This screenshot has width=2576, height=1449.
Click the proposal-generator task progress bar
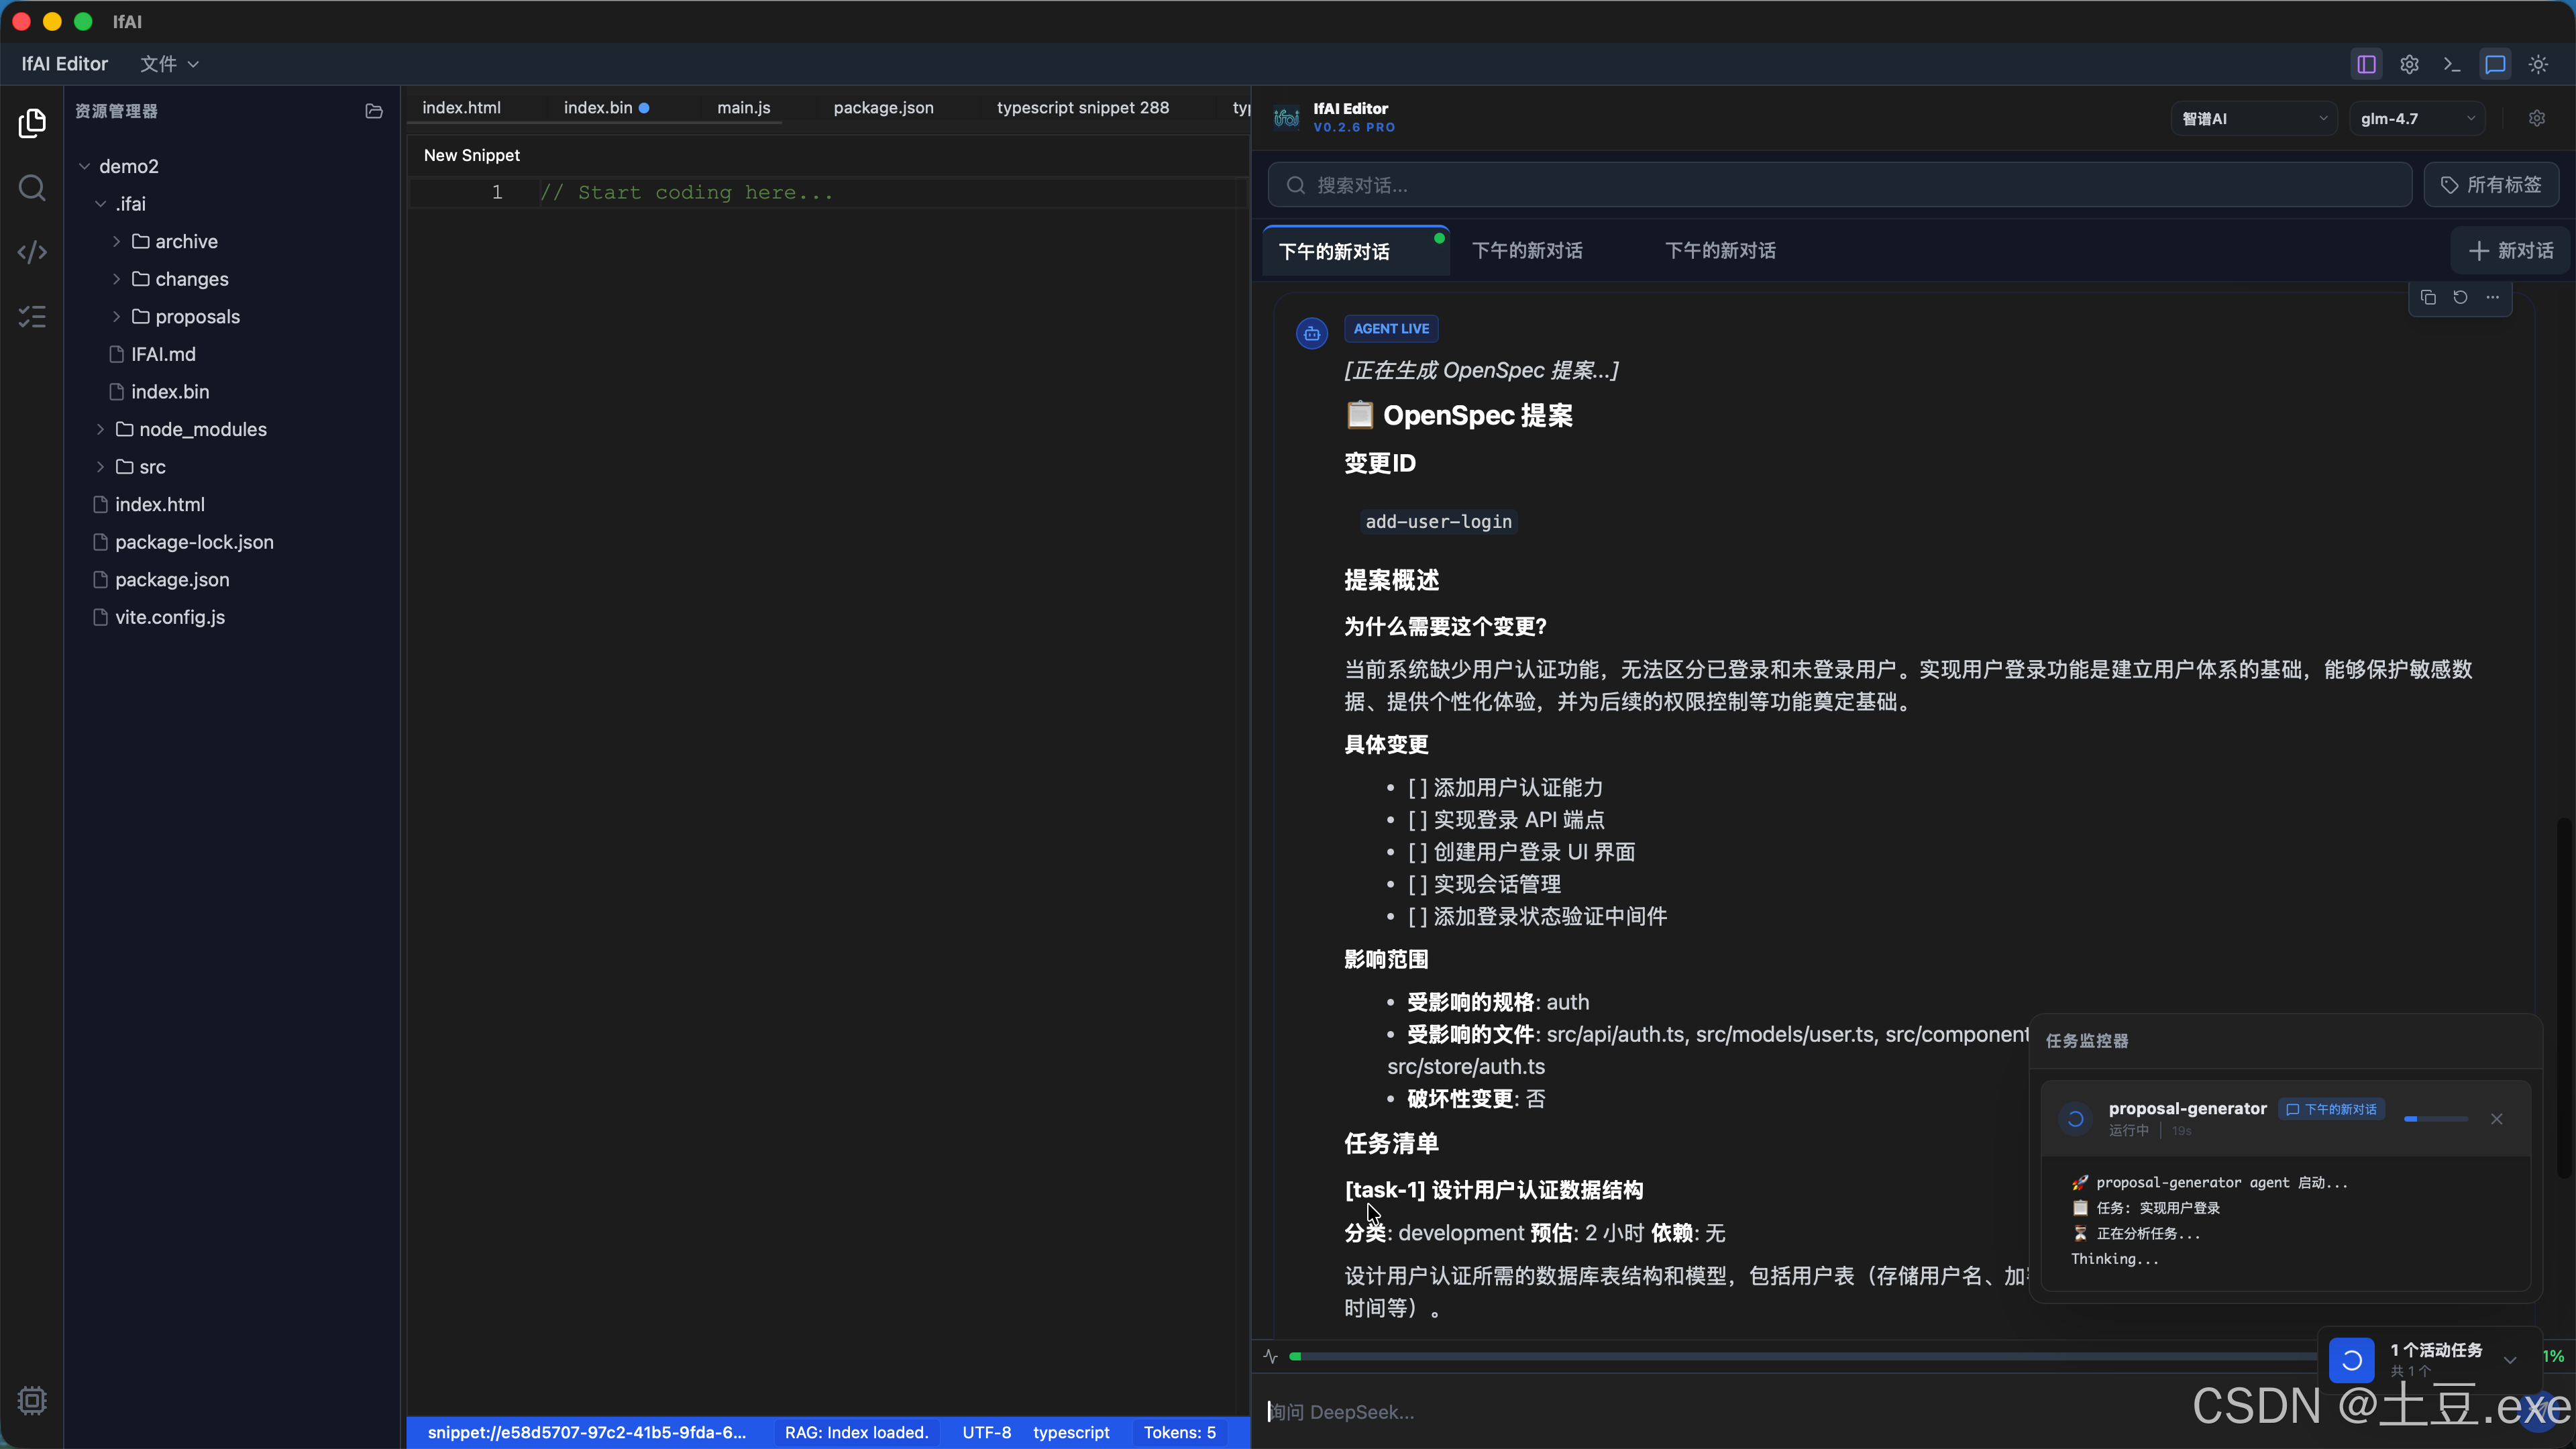point(2436,1119)
